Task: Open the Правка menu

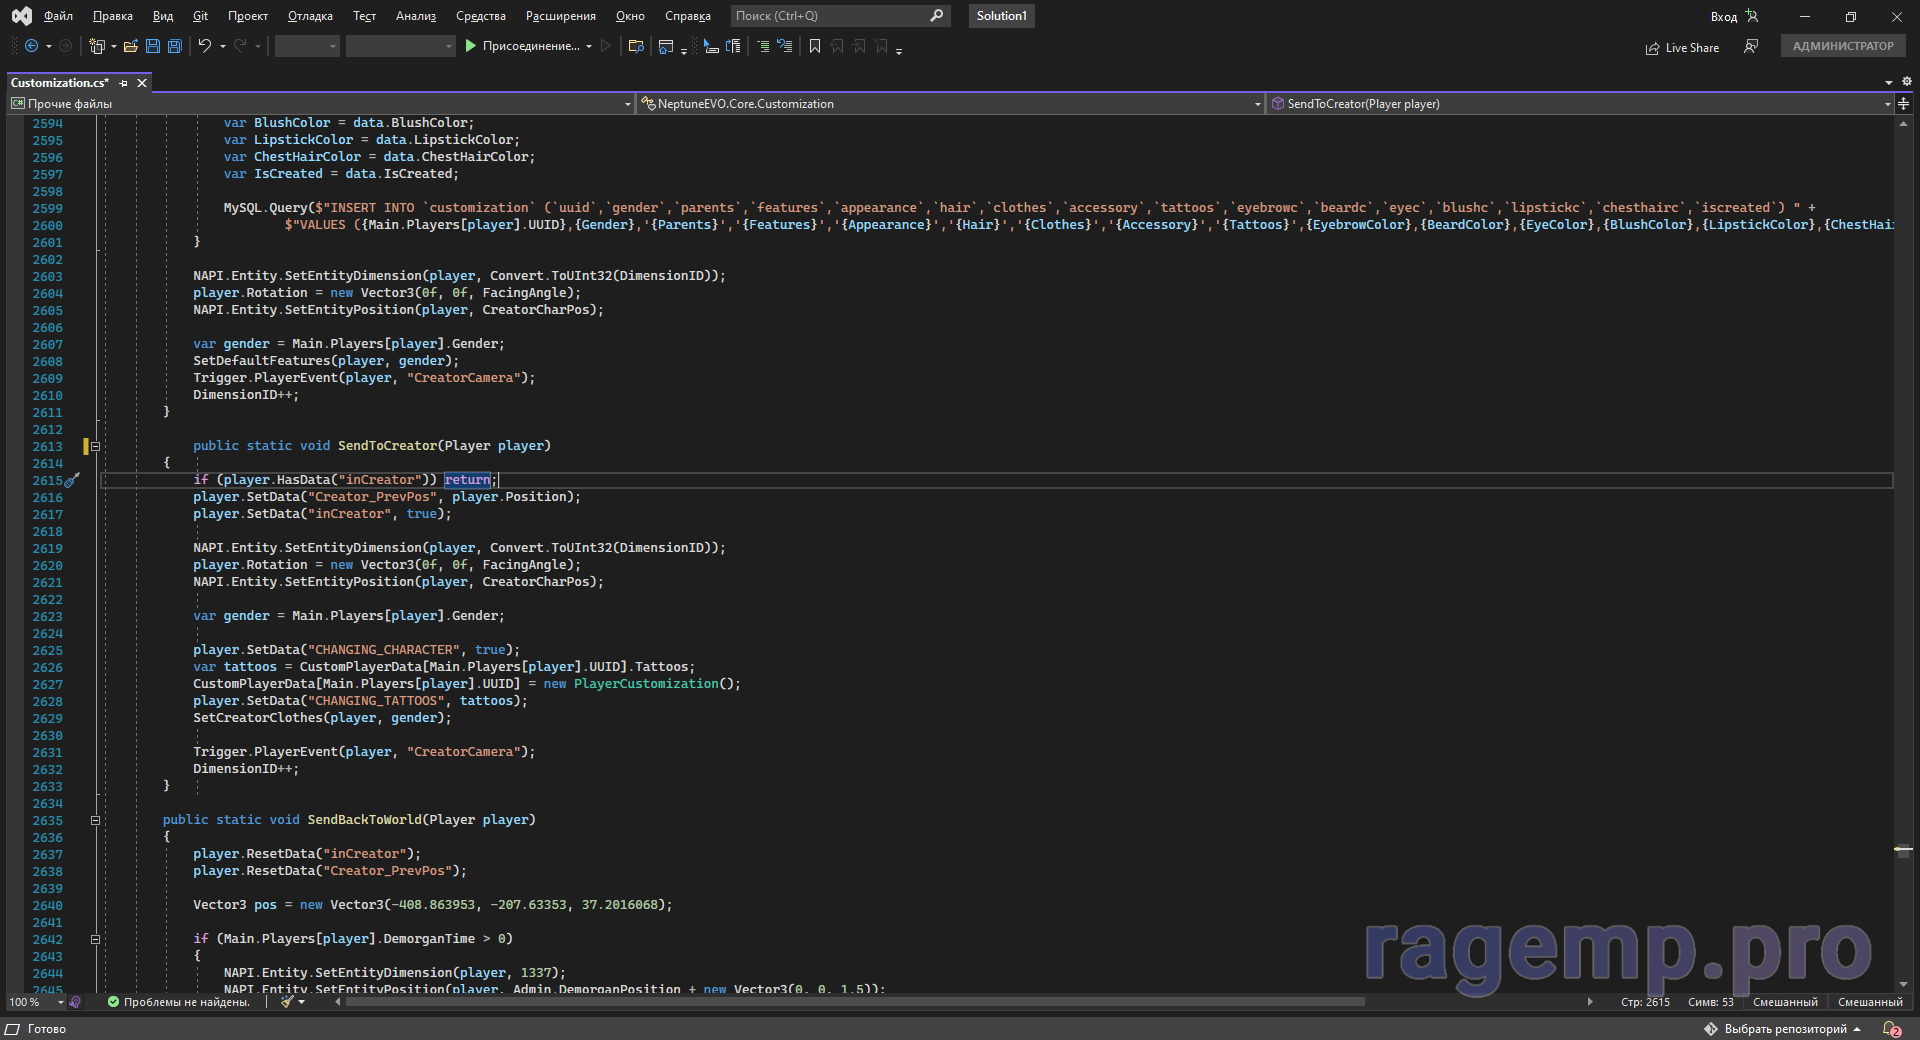Action: point(113,16)
